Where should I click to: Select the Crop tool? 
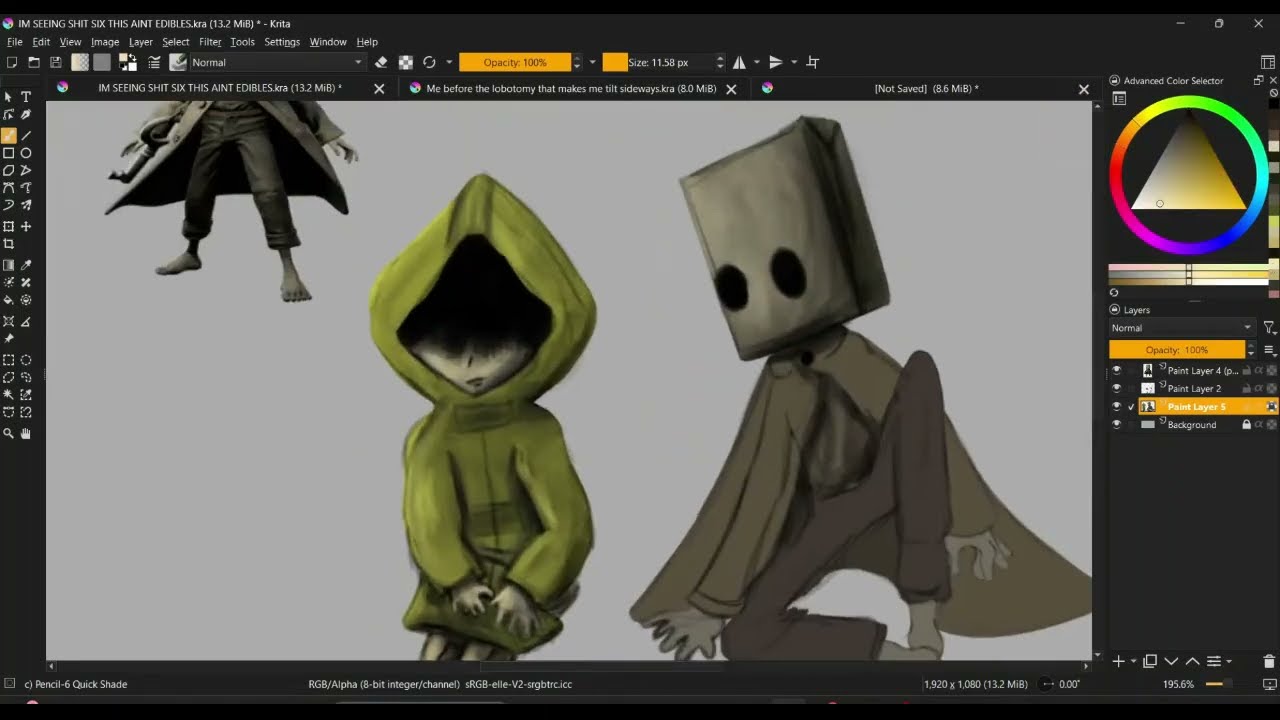(8, 244)
